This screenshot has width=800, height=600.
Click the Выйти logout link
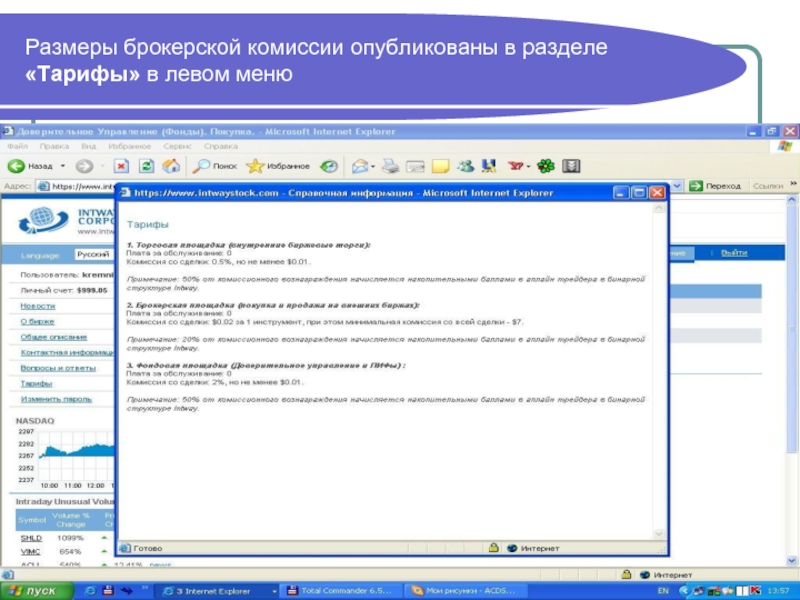pyautogui.click(x=734, y=253)
